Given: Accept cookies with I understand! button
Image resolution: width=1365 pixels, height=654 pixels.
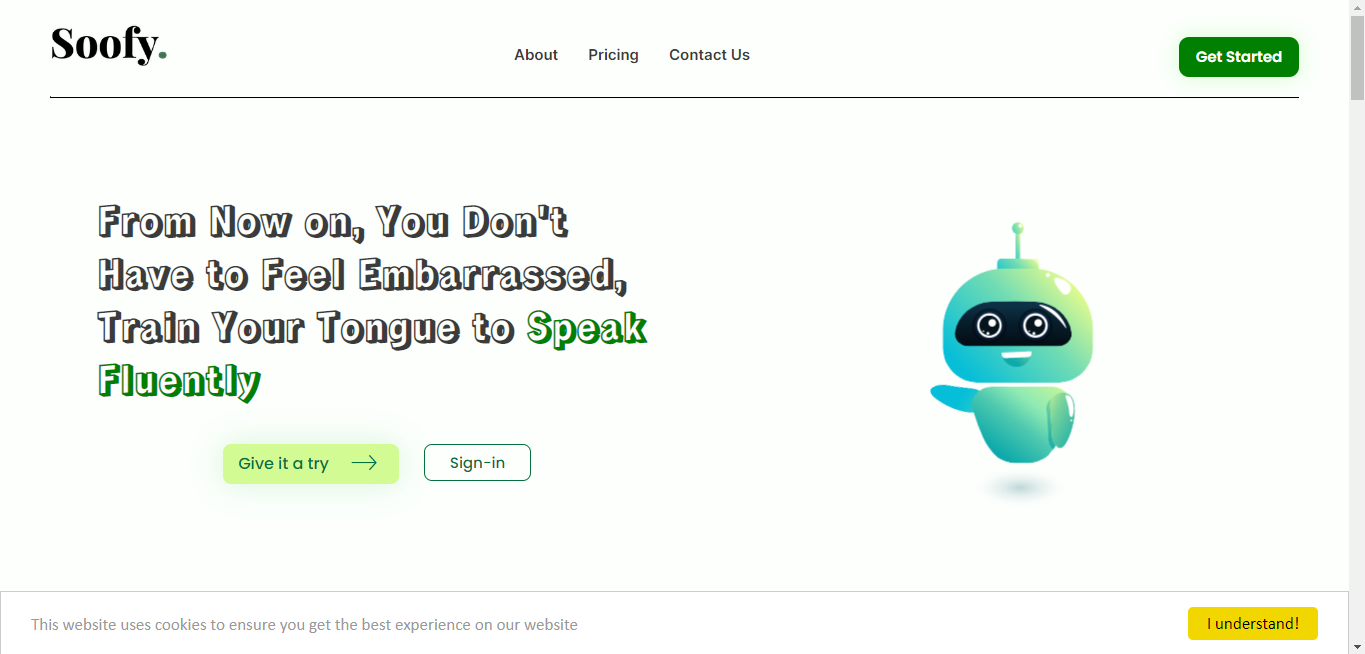Looking at the screenshot, I should tap(1252, 624).
